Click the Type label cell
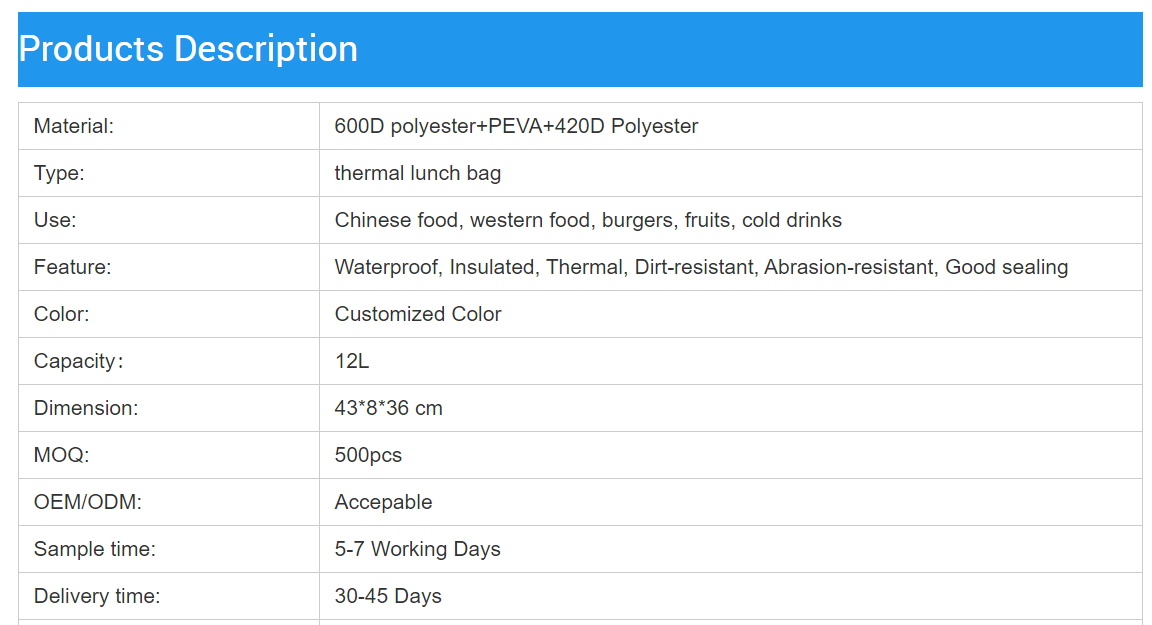Image resolution: width=1152 pixels, height=625 pixels. [59, 173]
